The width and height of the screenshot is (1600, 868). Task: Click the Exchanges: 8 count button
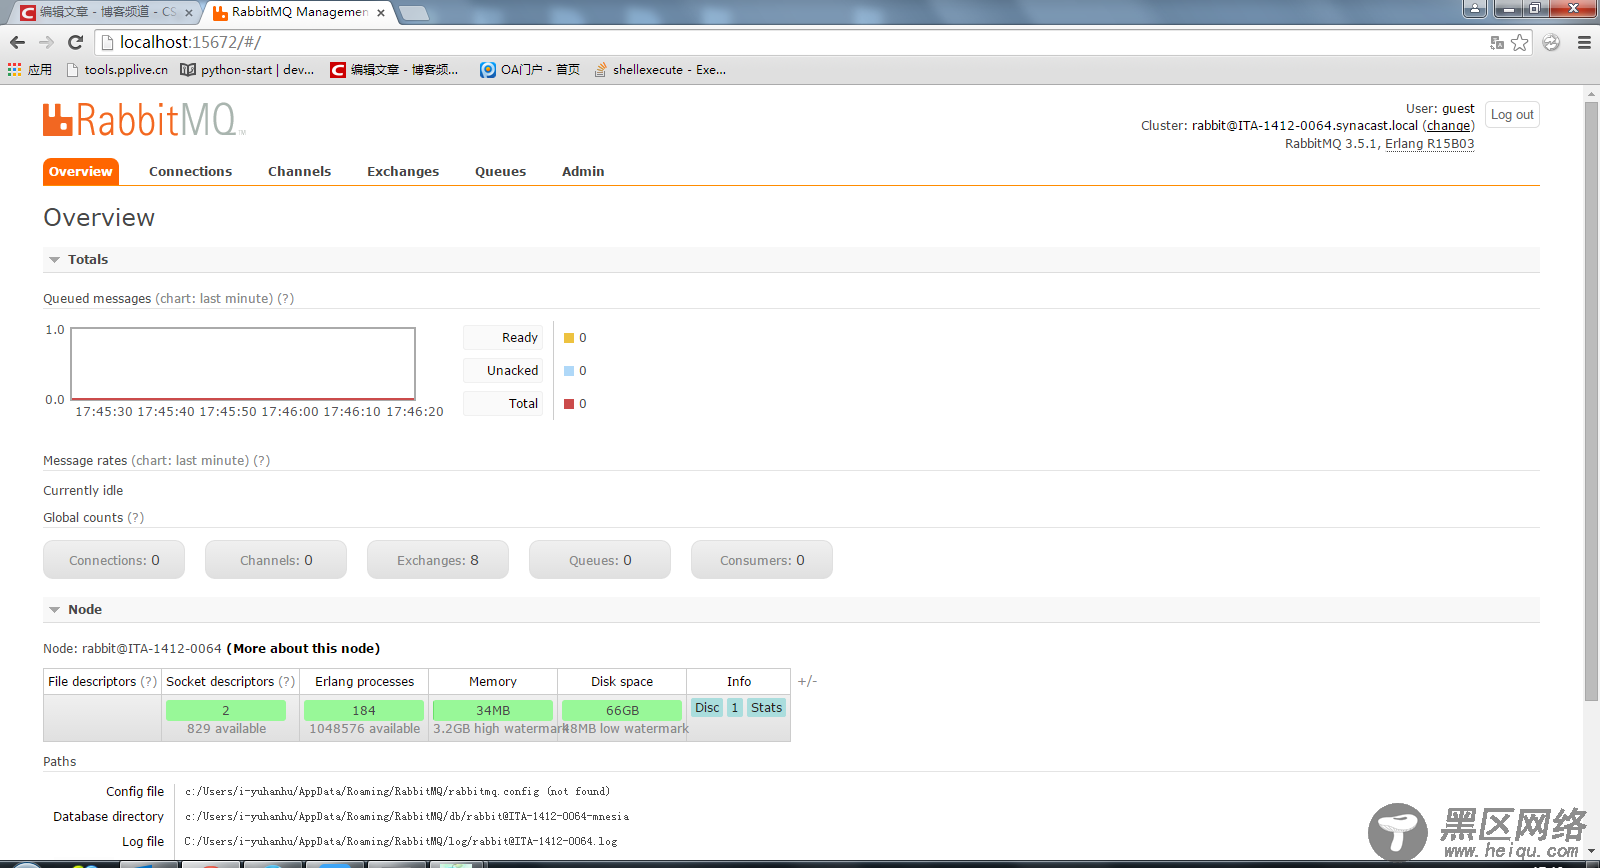coord(438,560)
